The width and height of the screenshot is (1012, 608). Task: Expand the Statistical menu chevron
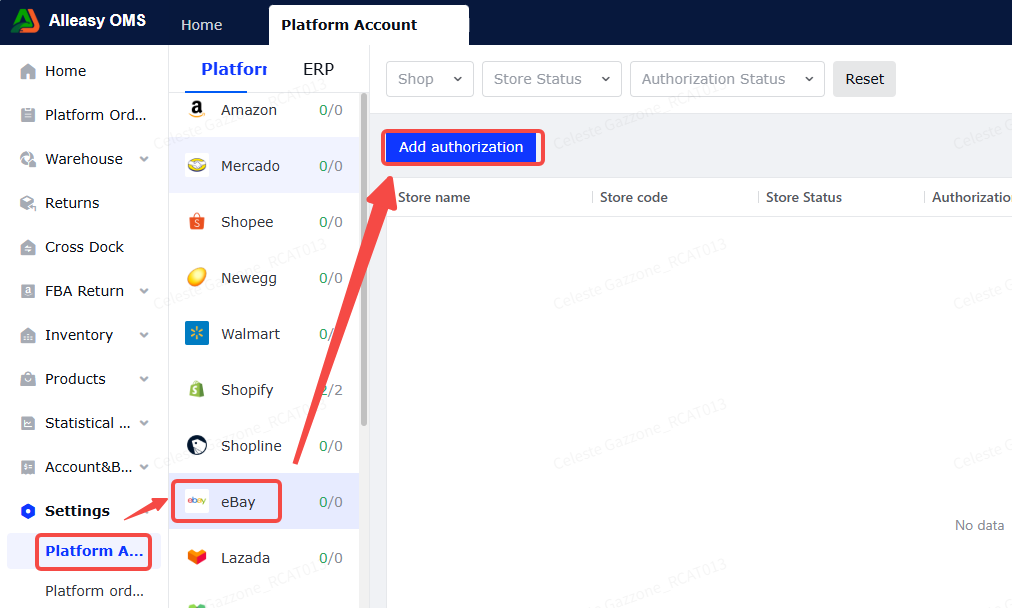point(144,423)
